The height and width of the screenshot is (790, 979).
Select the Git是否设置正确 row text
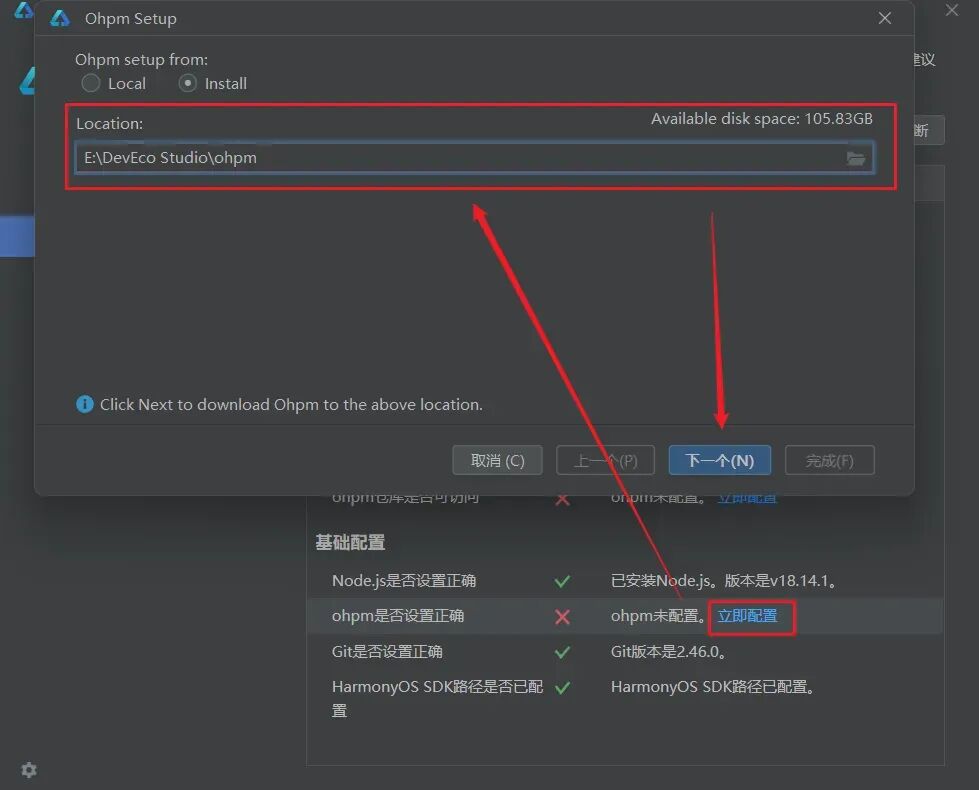pos(387,651)
